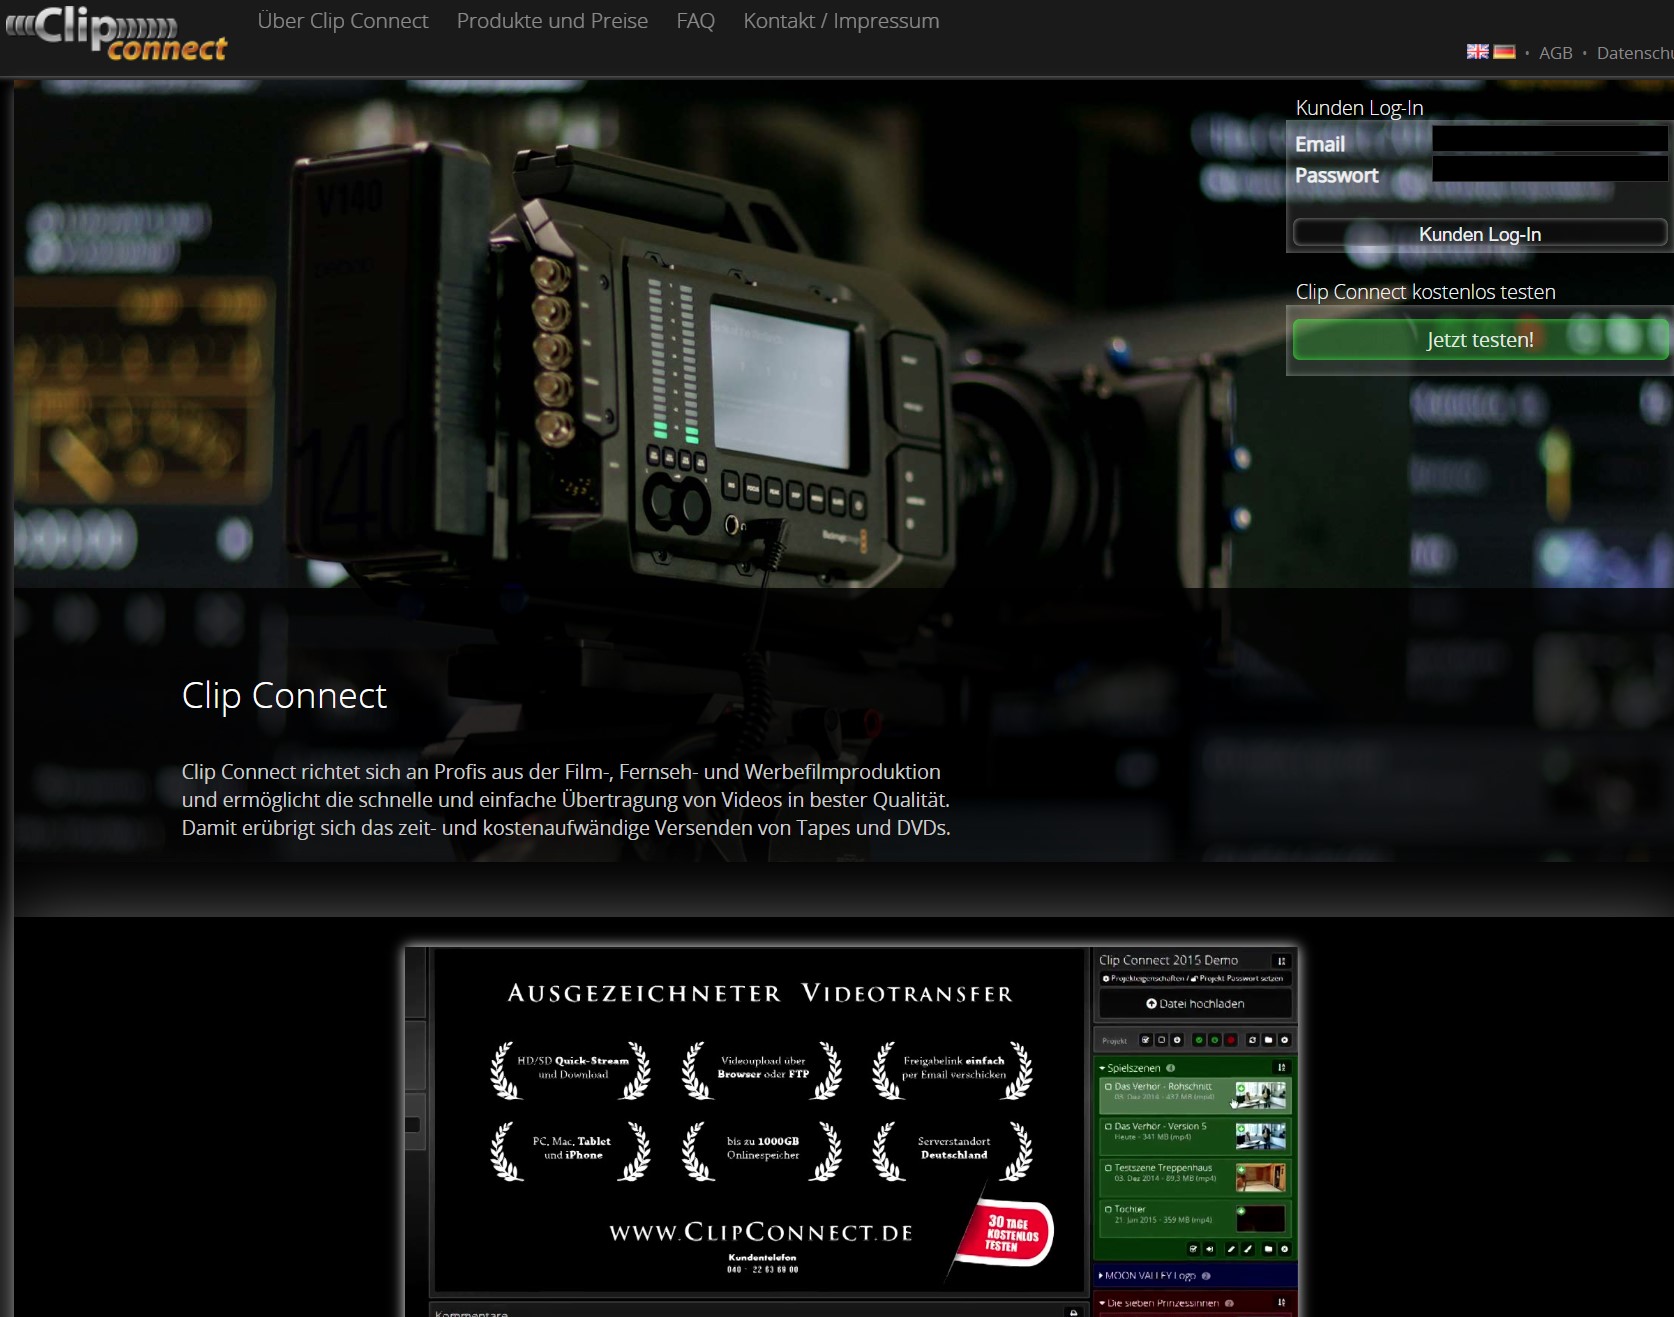Click the Clip Connect logo
The image size is (1674, 1317).
(116, 33)
